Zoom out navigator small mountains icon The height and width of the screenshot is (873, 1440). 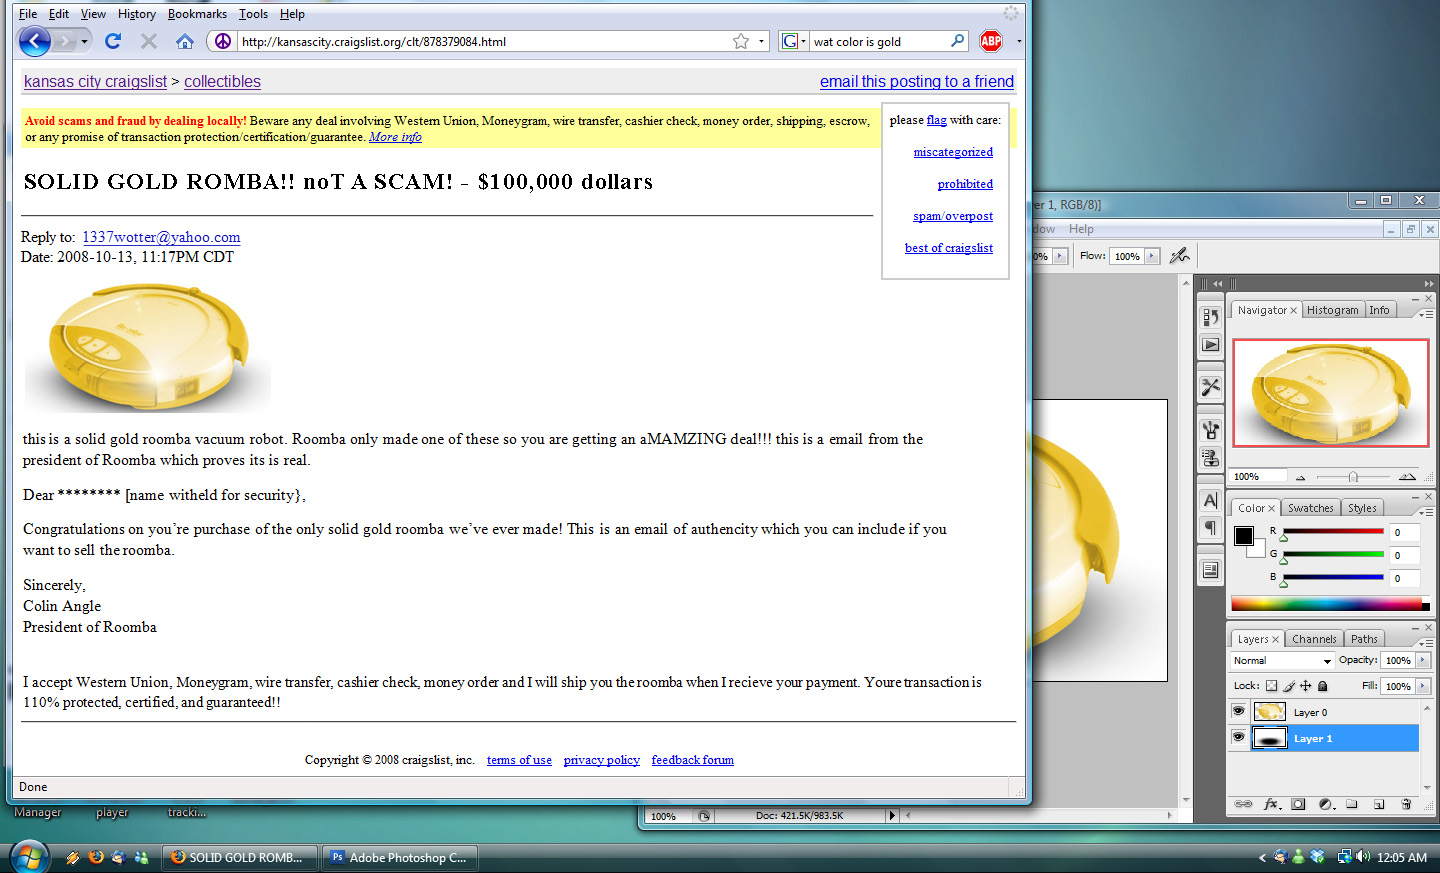point(1301,477)
